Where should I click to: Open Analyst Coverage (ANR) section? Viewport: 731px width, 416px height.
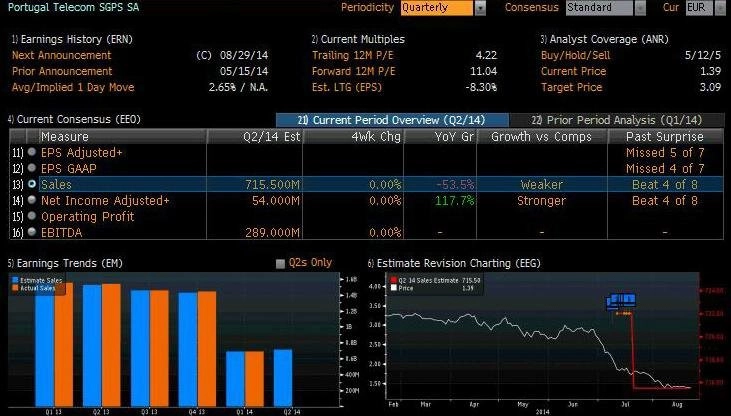pos(605,40)
